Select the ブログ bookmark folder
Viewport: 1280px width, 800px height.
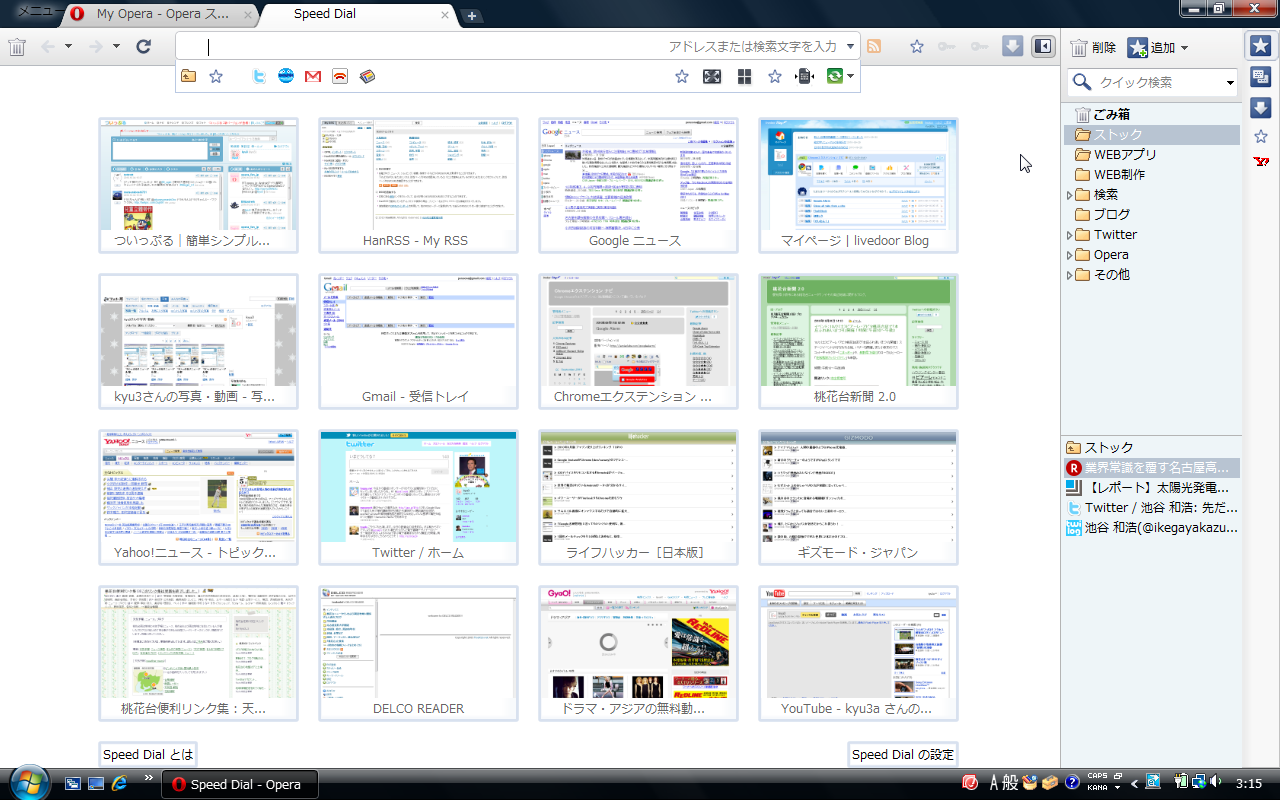coord(1102,215)
